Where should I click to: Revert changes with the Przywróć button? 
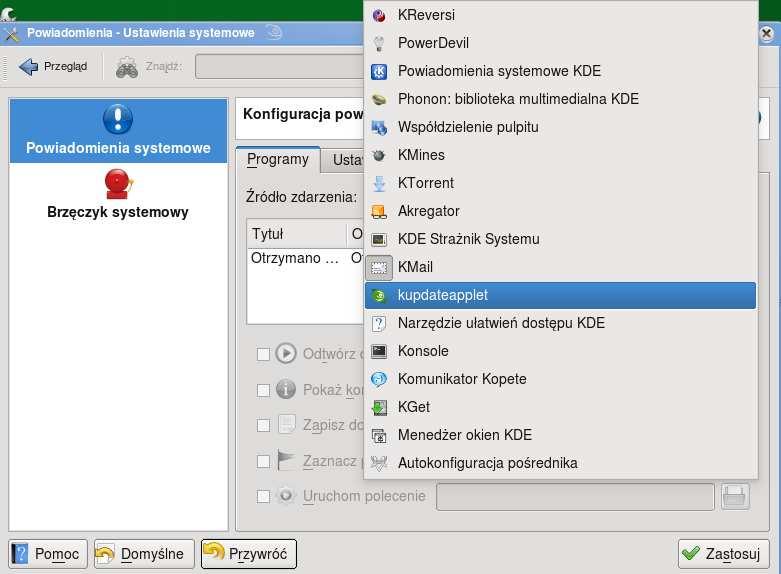[249, 554]
